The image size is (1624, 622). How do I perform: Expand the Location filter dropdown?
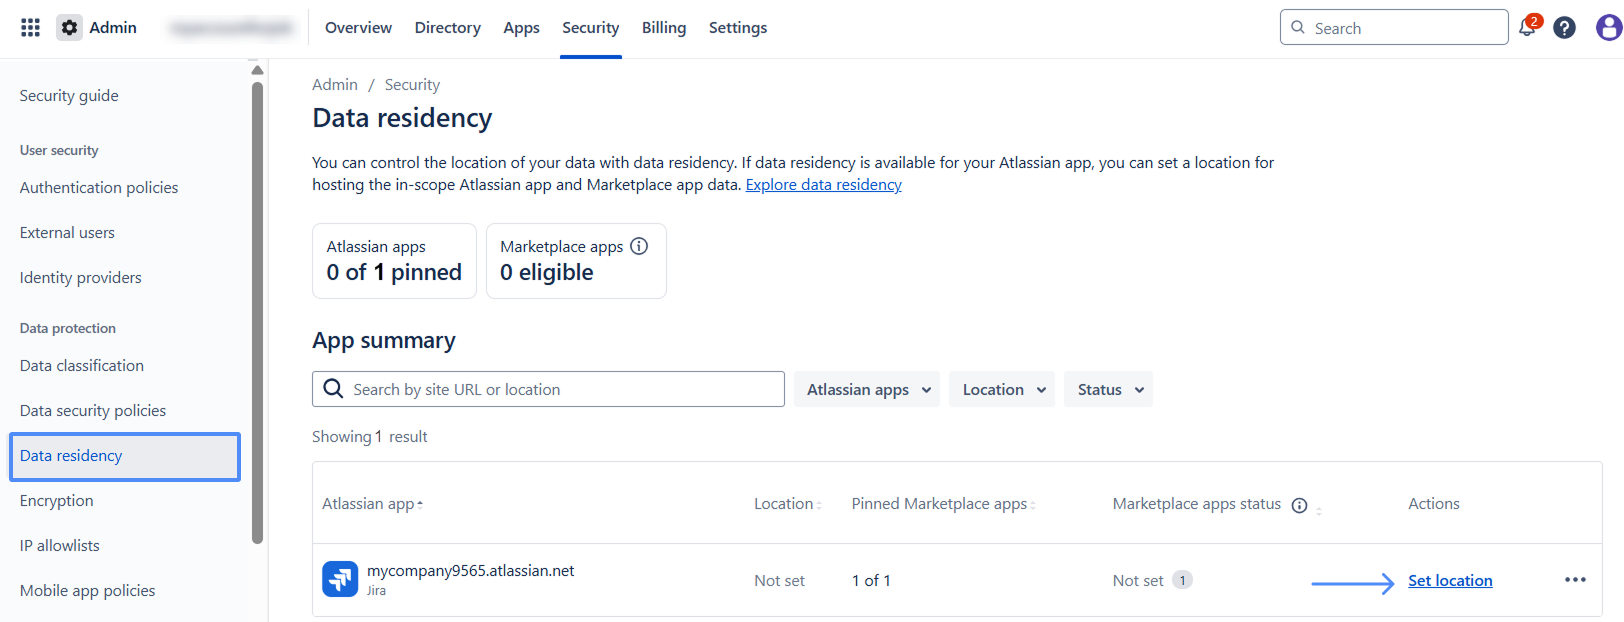click(x=1003, y=390)
